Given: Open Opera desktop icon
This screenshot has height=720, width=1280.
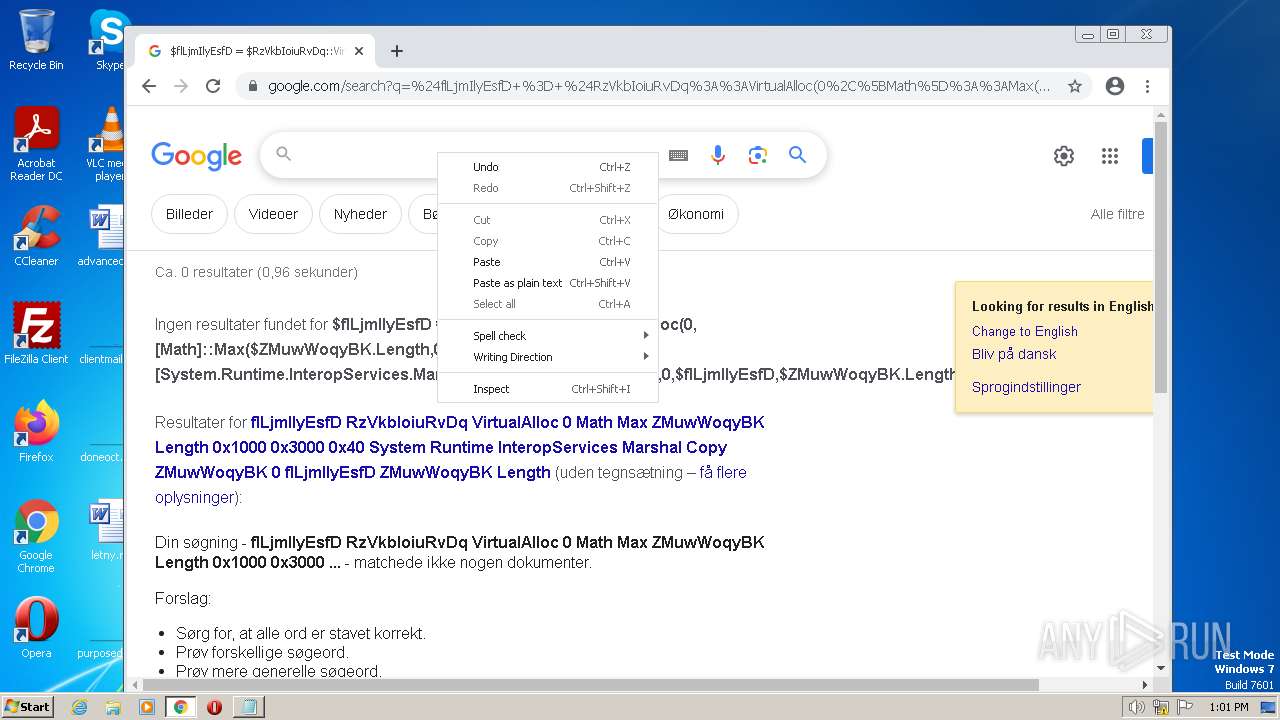Looking at the screenshot, I should (36, 628).
